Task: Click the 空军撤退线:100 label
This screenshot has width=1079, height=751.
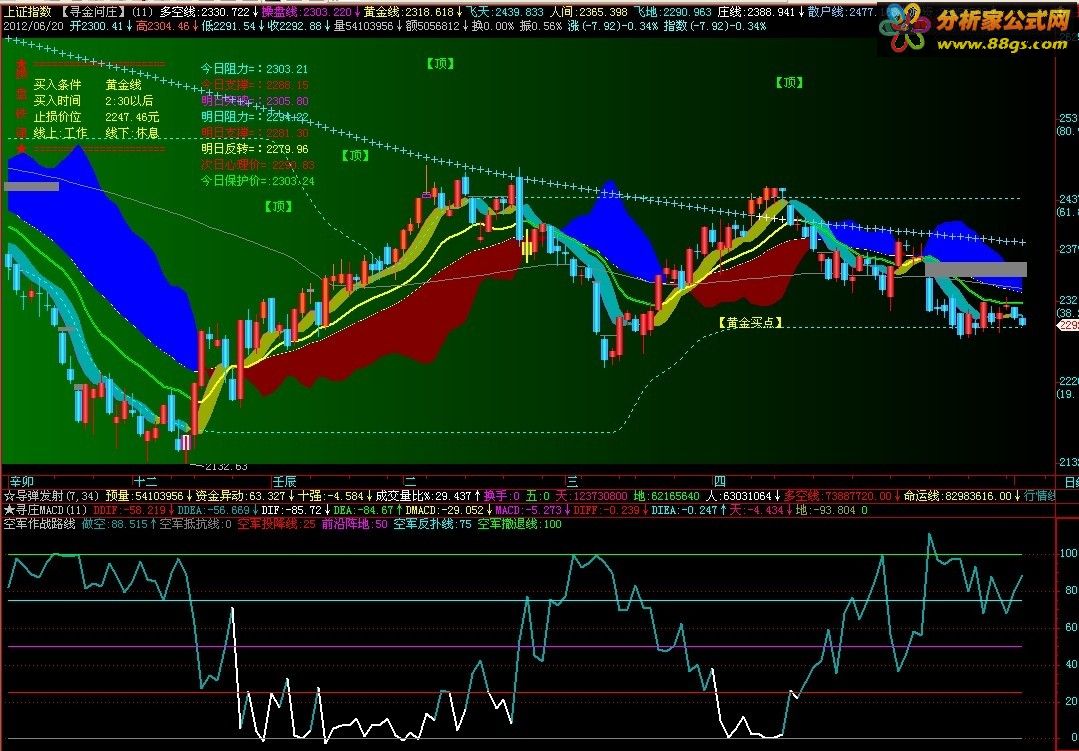Action: click(x=520, y=525)
